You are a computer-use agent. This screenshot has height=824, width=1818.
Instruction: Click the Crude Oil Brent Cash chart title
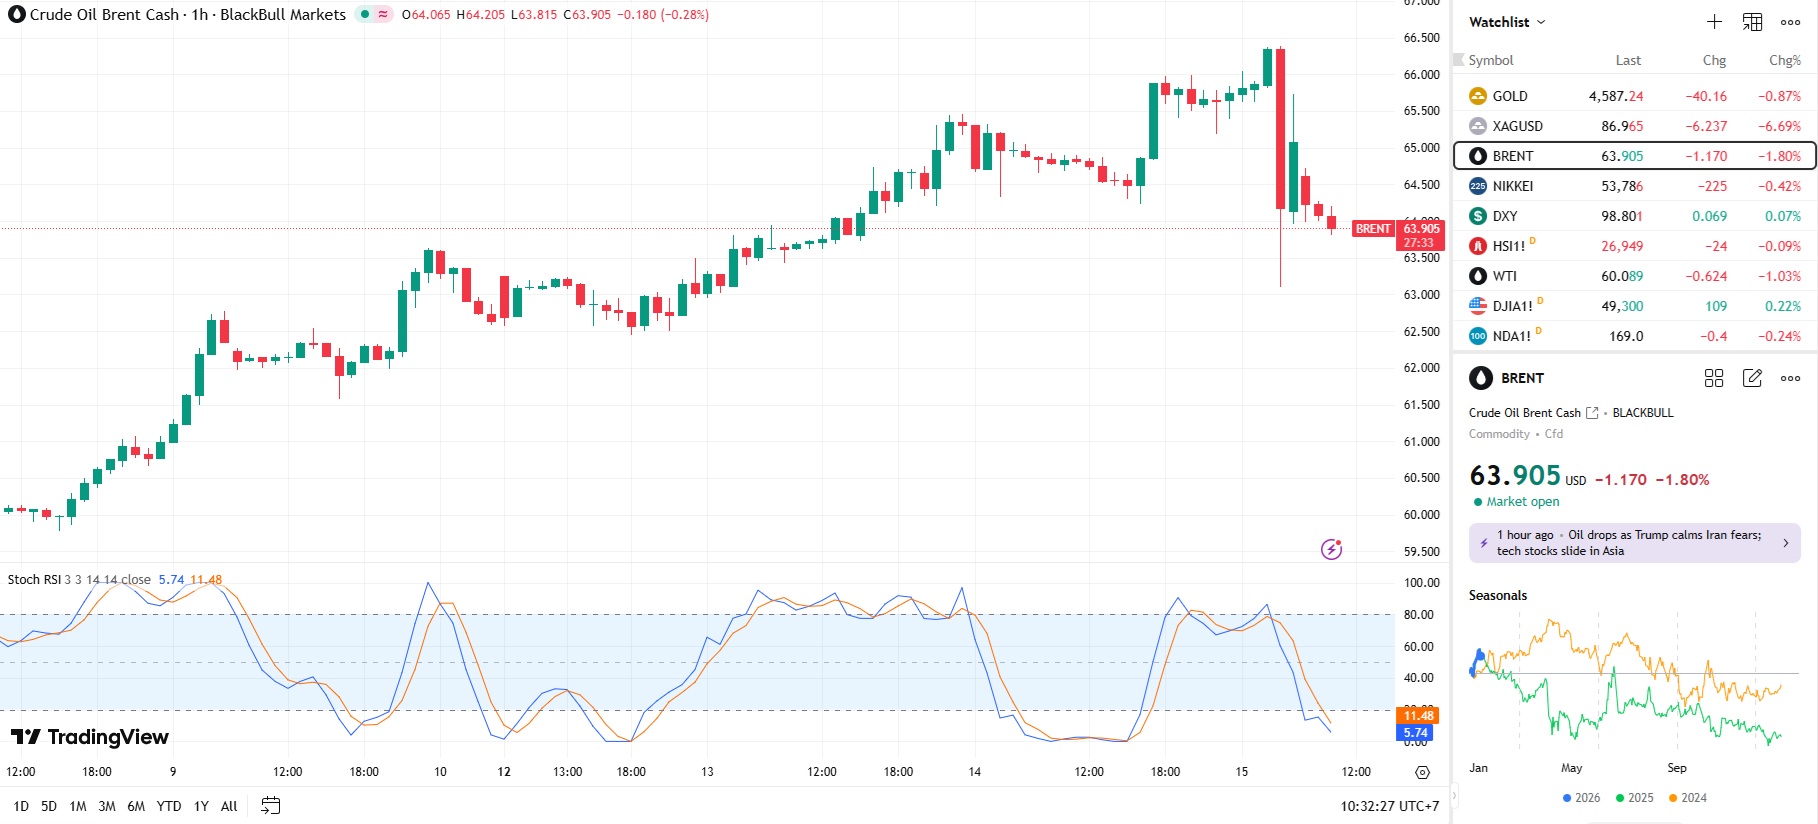tap(104, 15)
